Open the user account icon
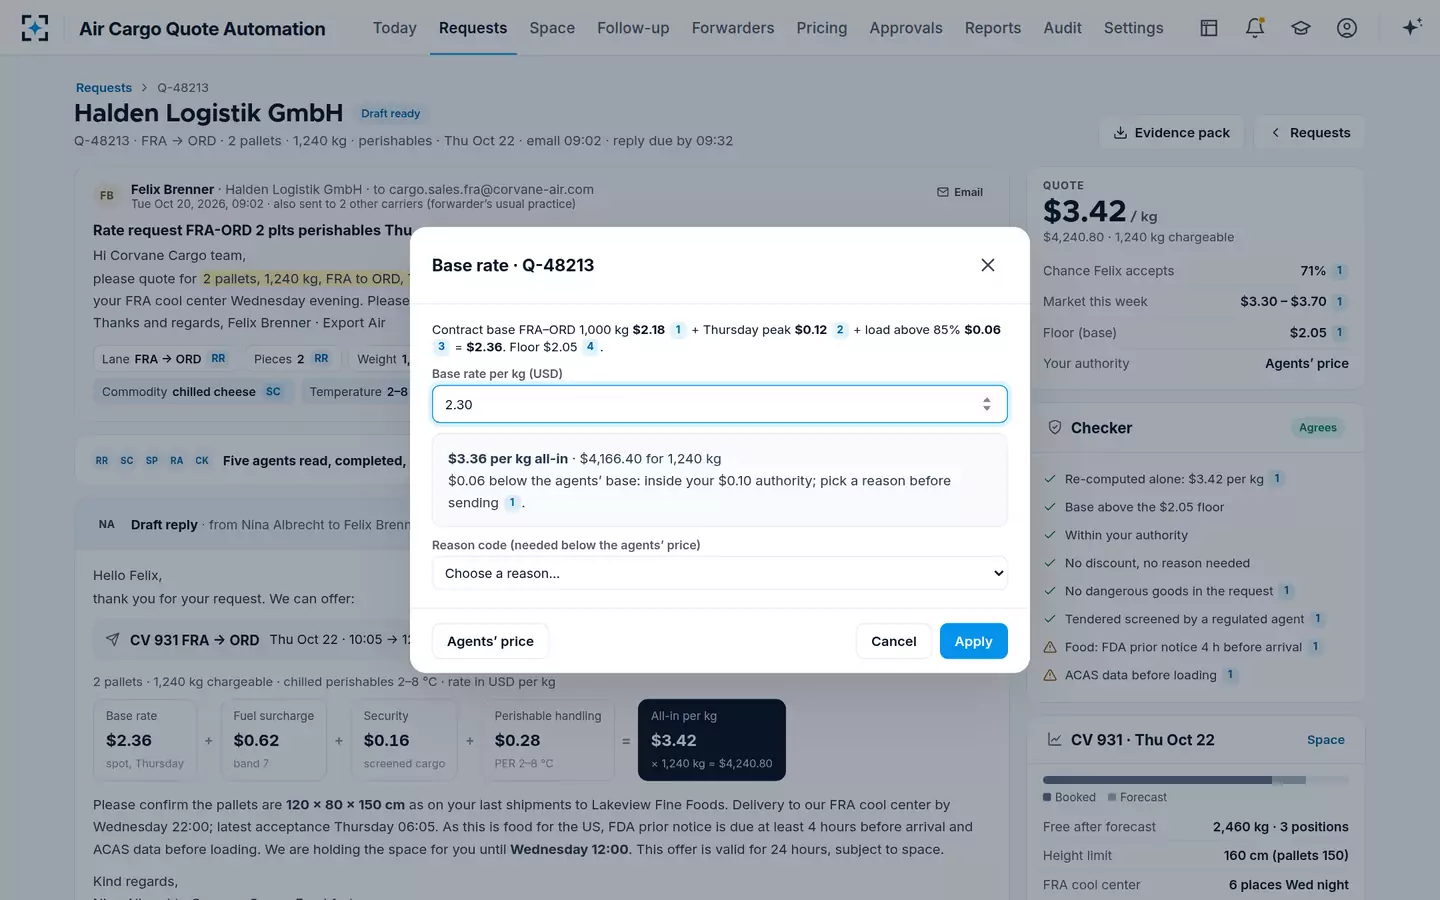 [x=1347, y=28]
